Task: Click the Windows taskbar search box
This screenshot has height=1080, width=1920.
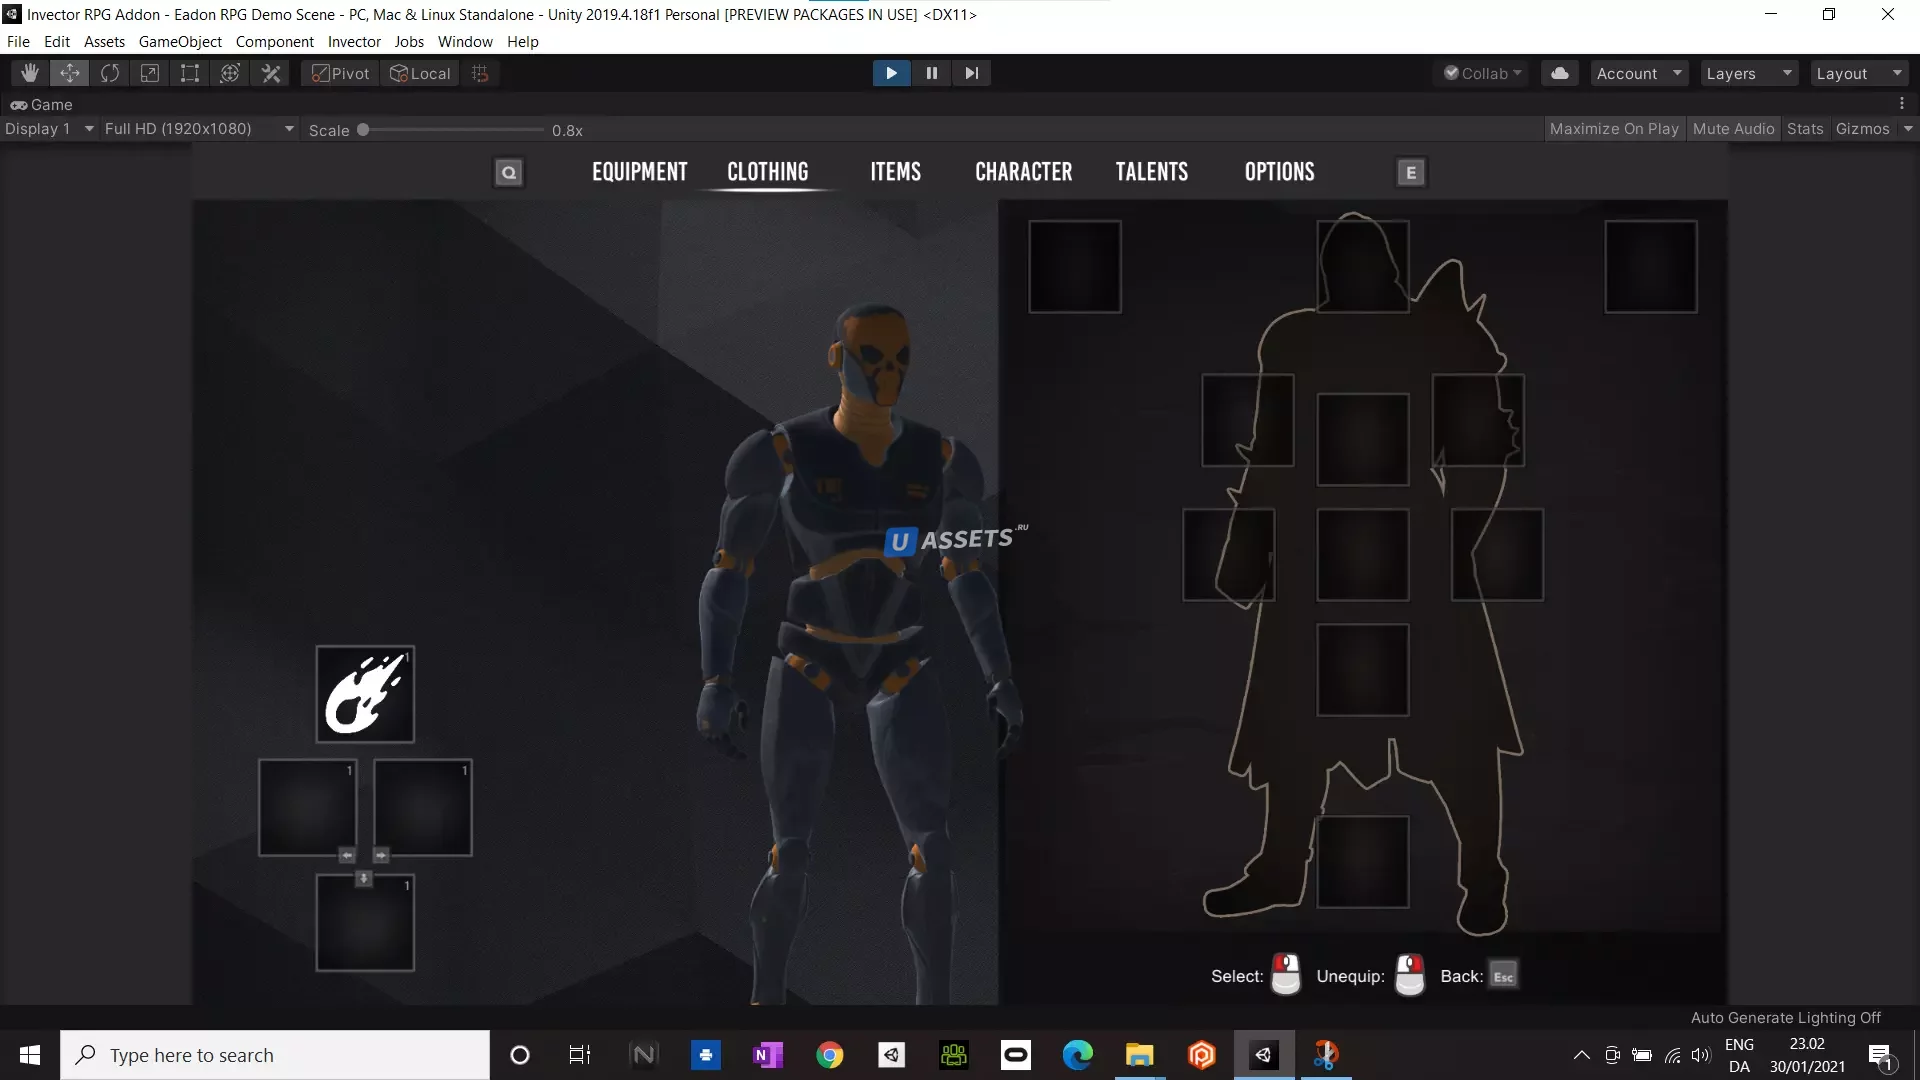Action: (275, 1055)
